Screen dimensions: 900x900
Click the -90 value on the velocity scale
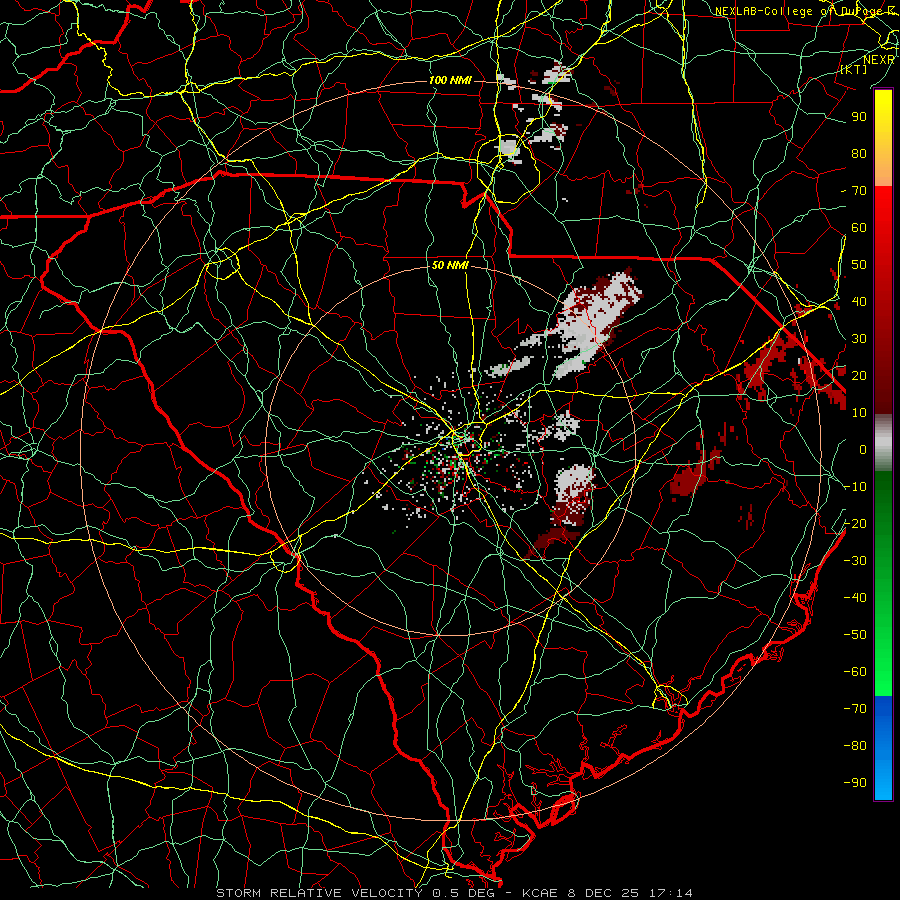[855, 783]
